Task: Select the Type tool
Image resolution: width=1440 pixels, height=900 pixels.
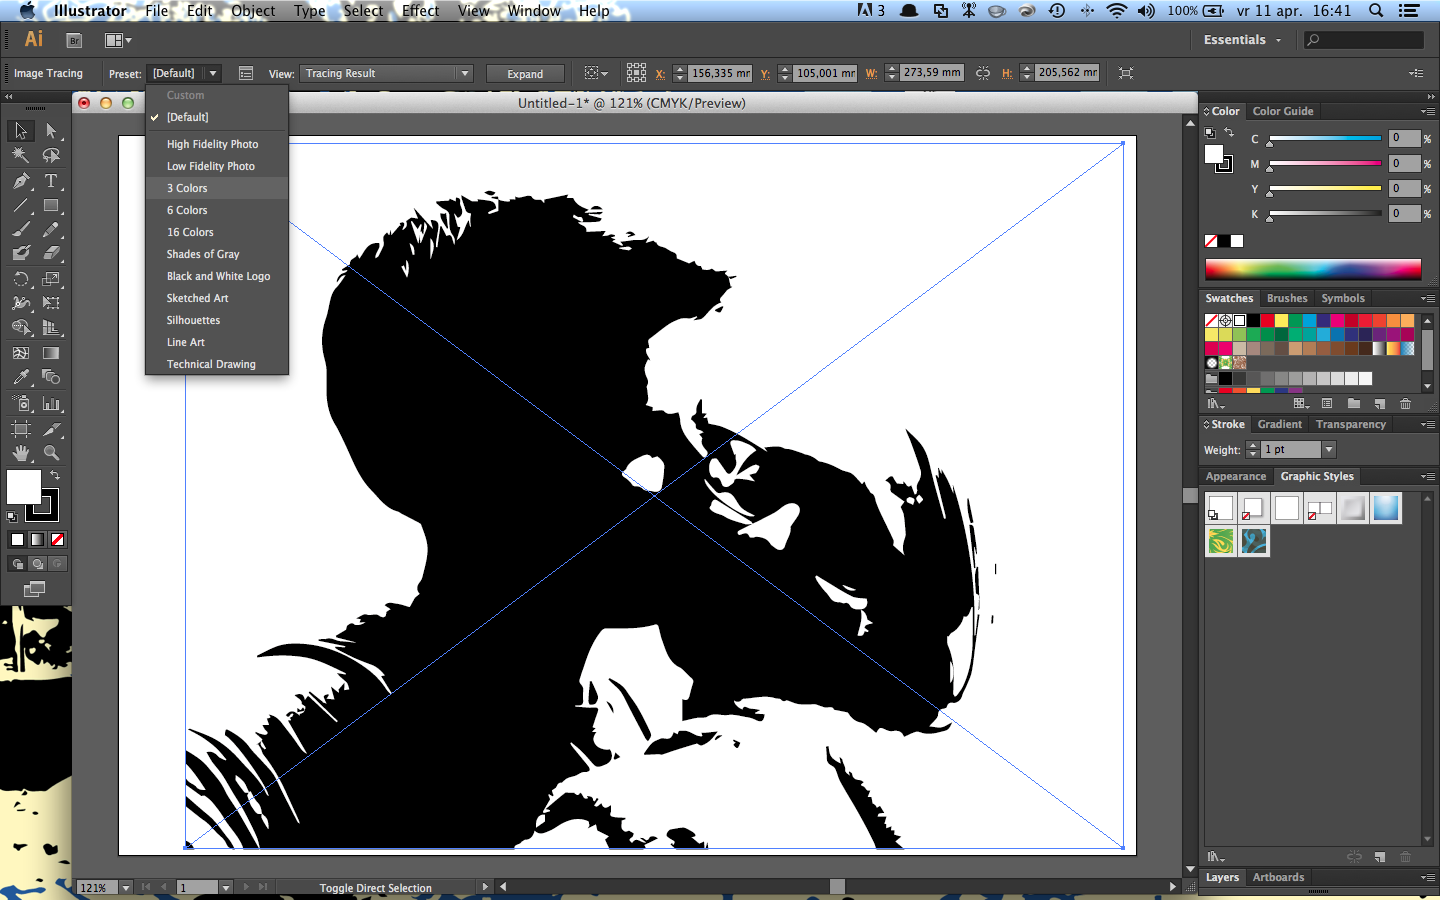Action: pos(51,181)
